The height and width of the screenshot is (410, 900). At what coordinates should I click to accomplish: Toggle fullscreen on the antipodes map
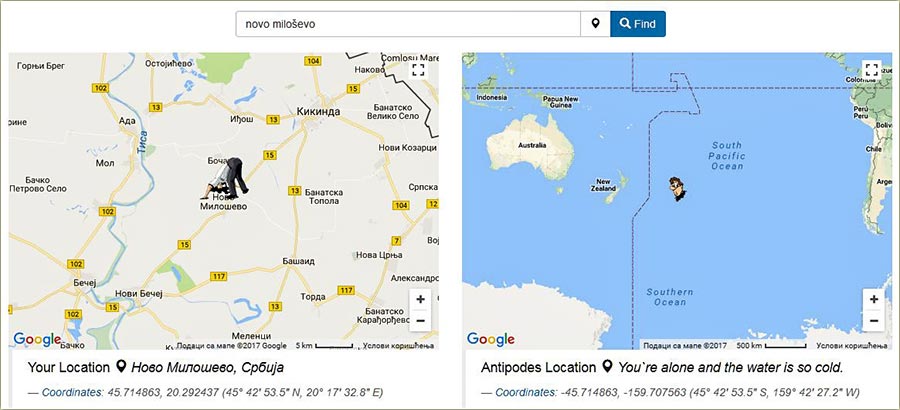(872, 70)
